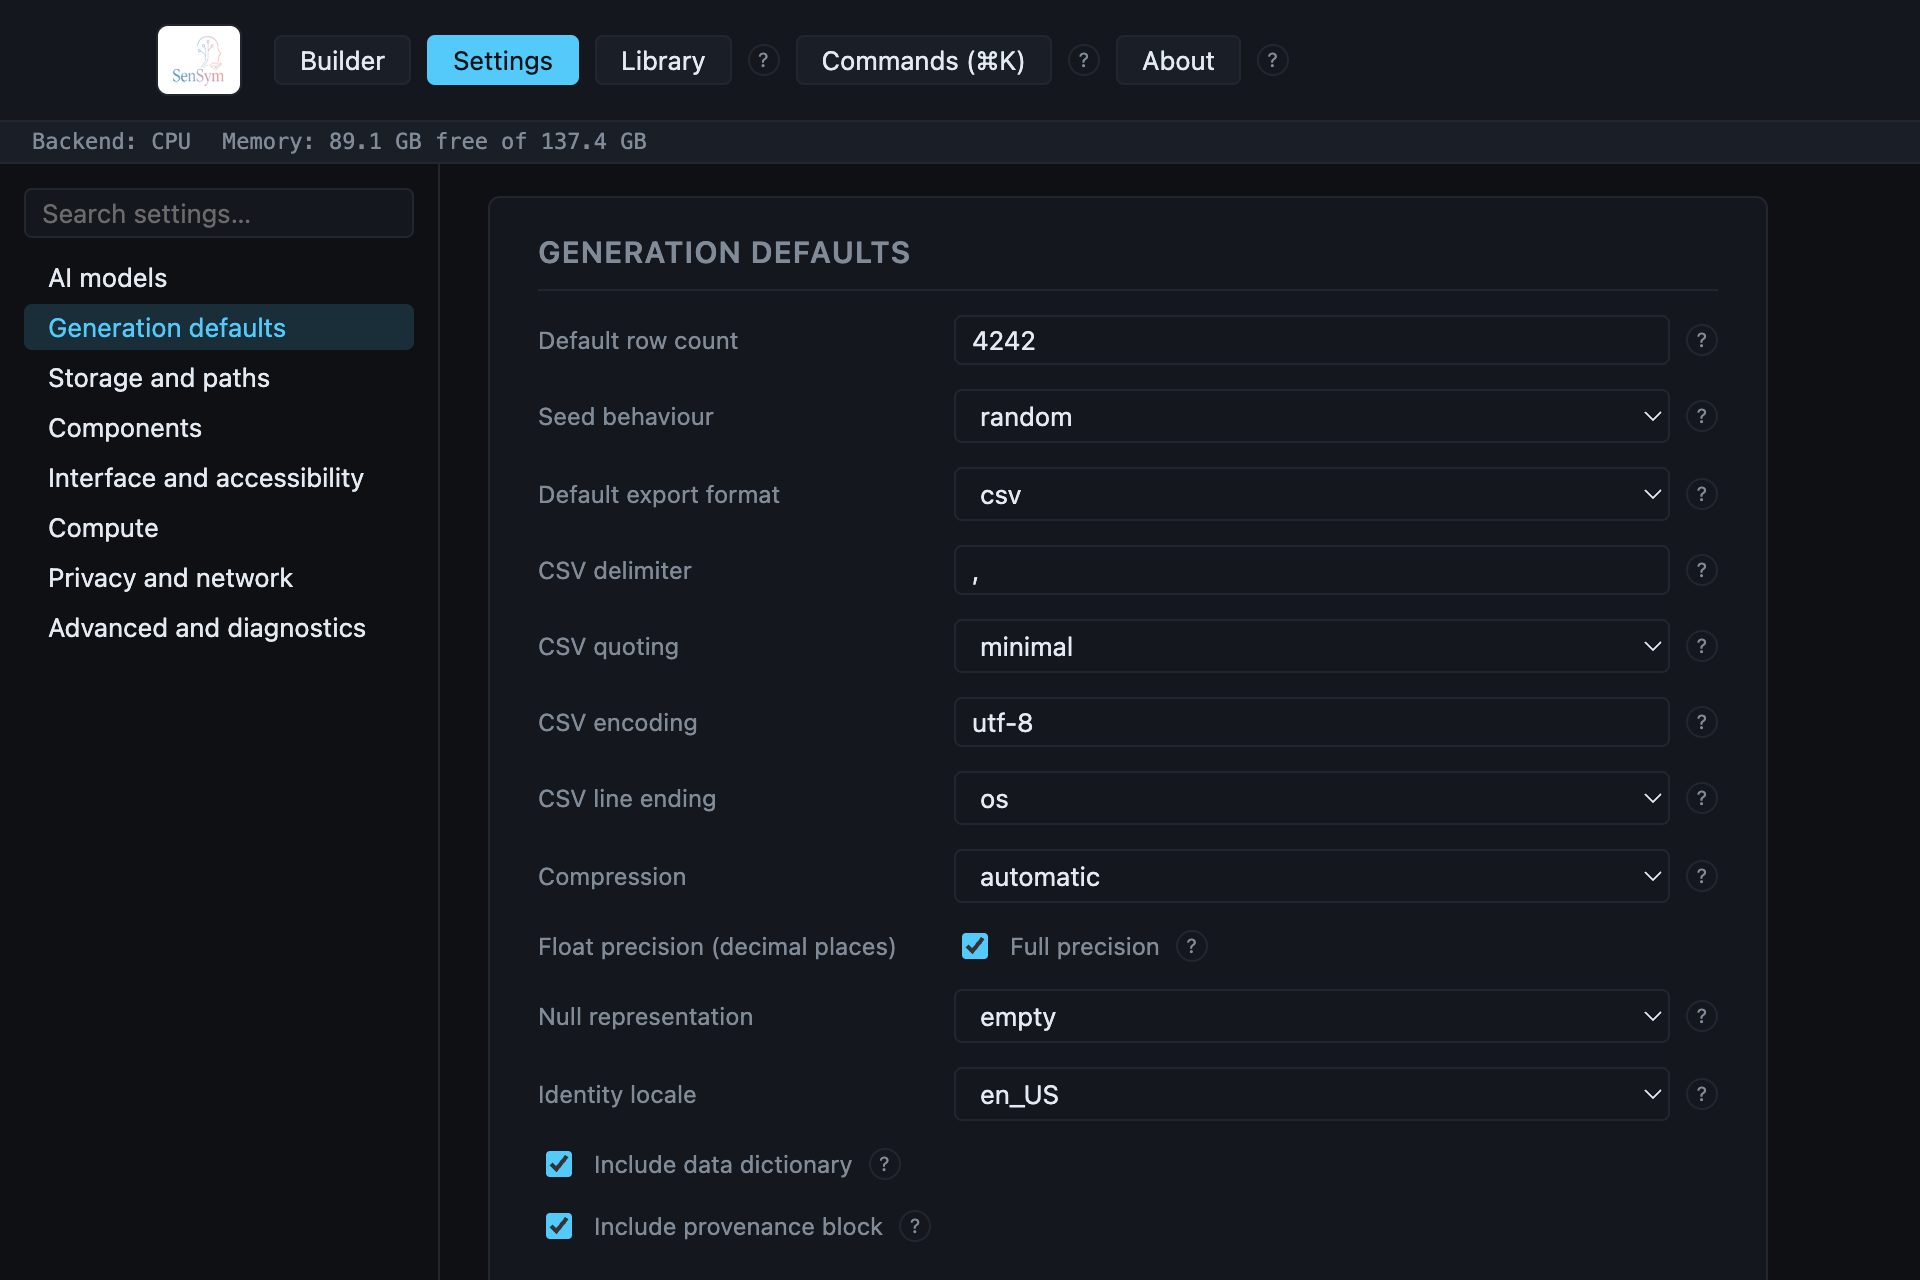Open the Compression dropdown

point(1311,876)
